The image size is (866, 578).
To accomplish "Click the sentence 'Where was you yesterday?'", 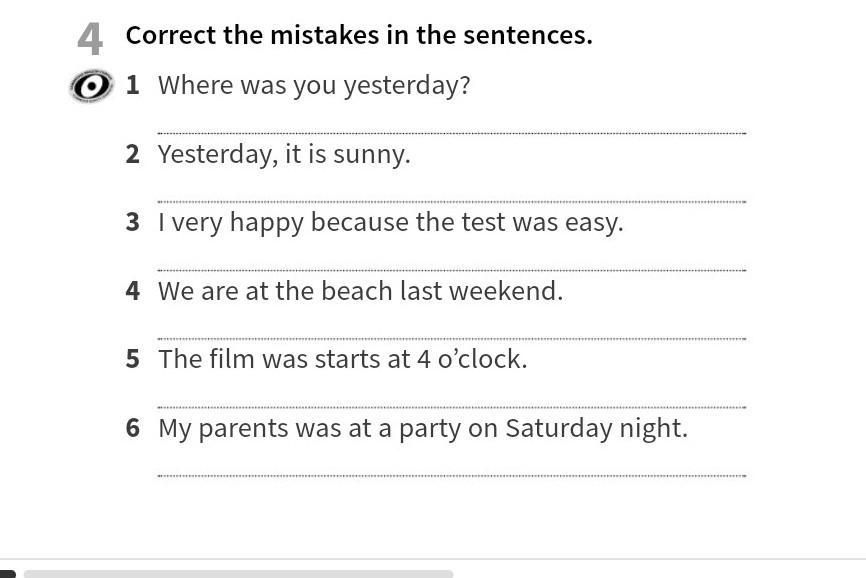I will click(314, 85).
